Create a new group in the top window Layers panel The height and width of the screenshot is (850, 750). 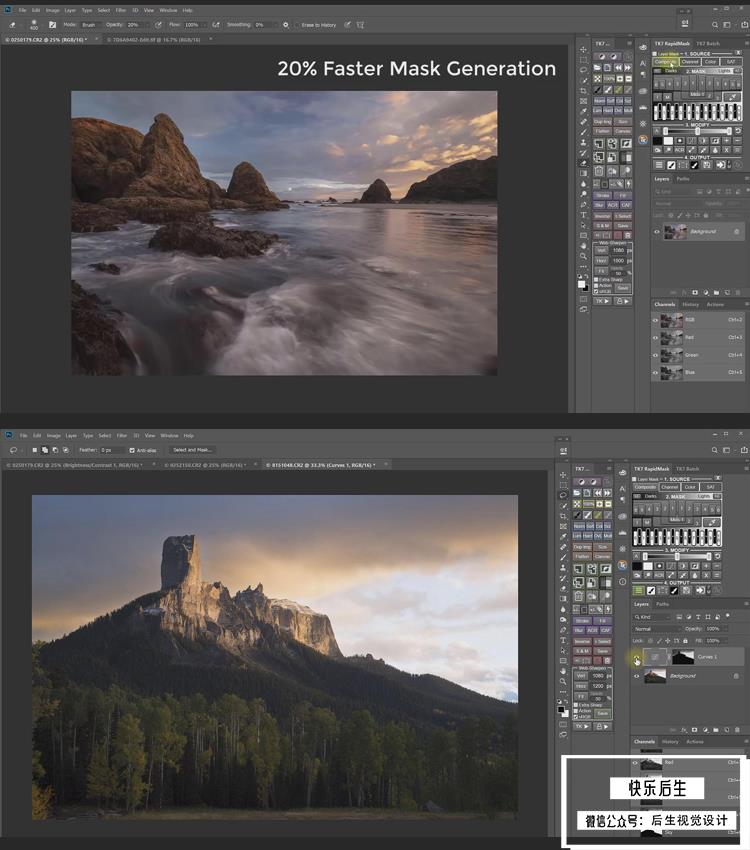(x=716, y=292)
